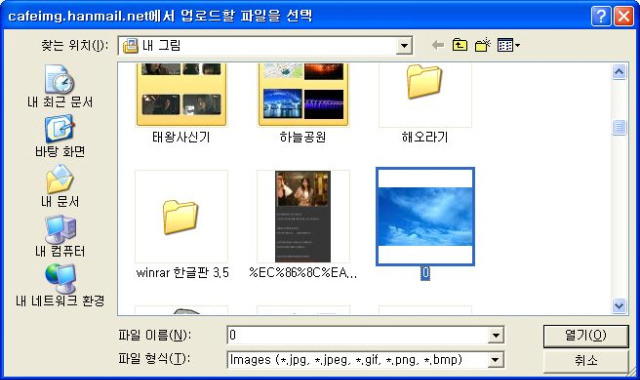Click the vertical scrollbar thumb
Viewport: 640px width, 380px height.
pos(619,128)
